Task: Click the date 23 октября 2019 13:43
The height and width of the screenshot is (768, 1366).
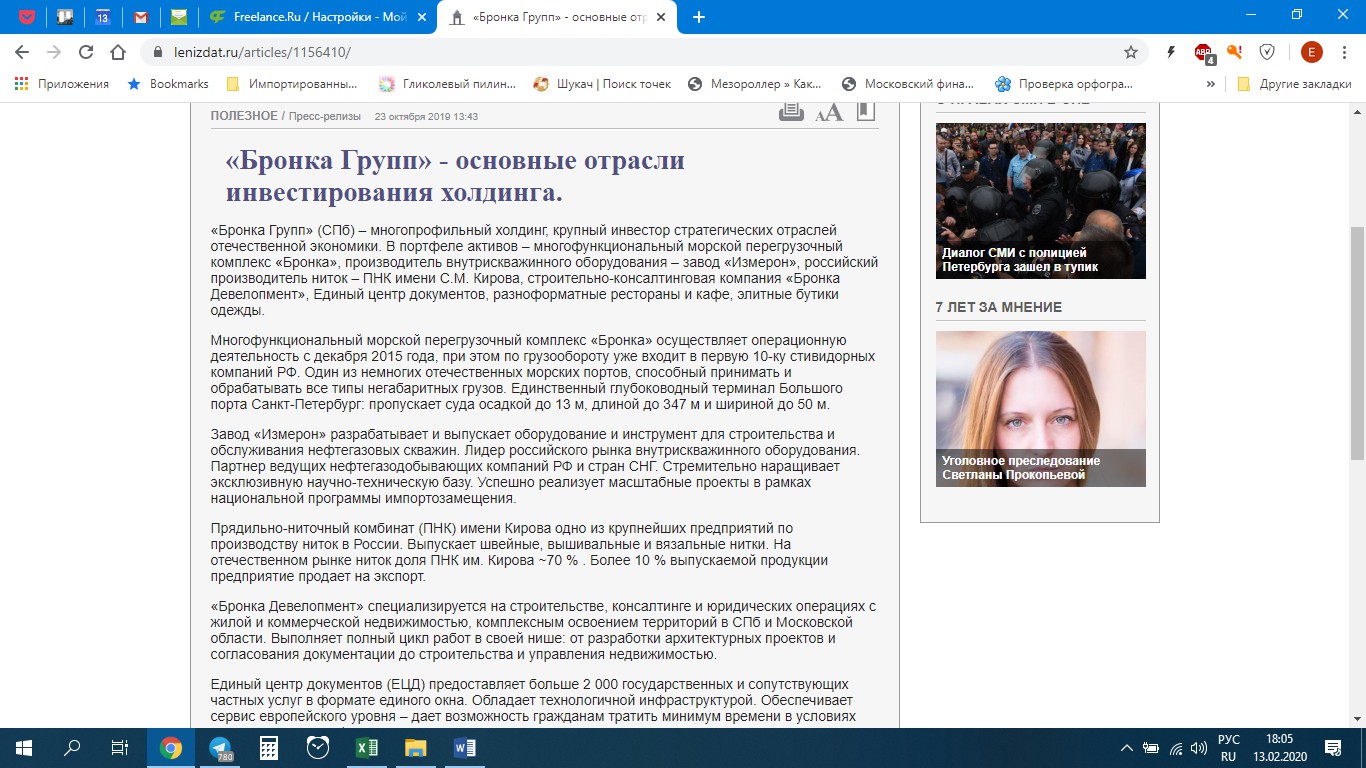Action: coord(426,117)
